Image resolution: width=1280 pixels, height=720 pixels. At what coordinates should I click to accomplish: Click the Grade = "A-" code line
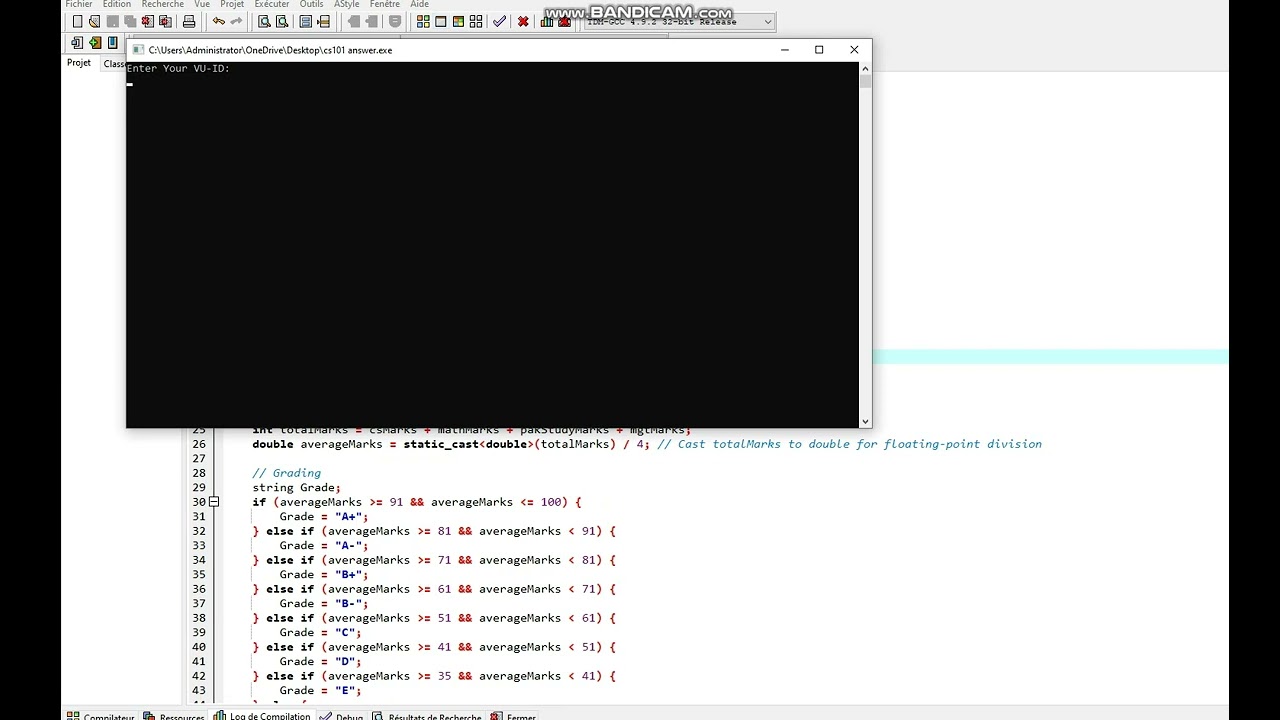click(324, 546)
